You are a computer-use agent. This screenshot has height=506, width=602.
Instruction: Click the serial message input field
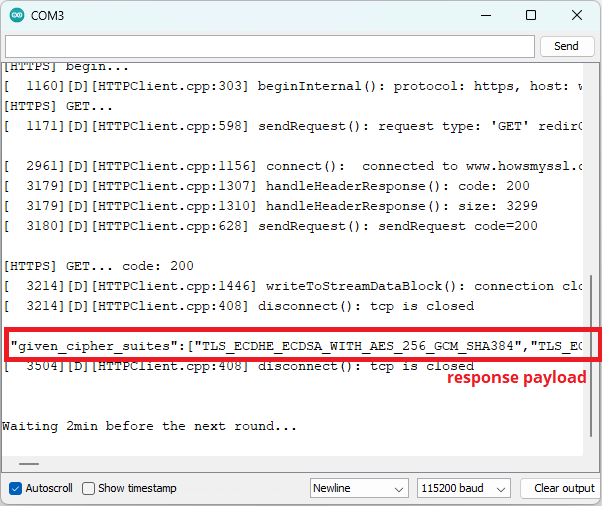270,46
